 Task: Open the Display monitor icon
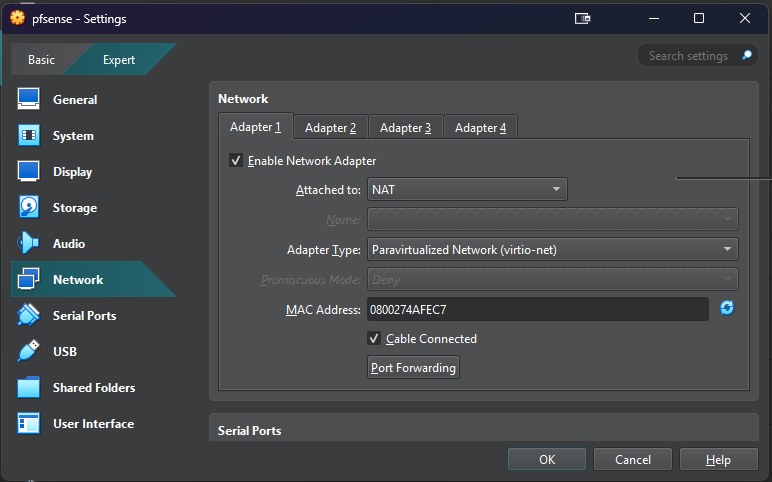(29, 171)
